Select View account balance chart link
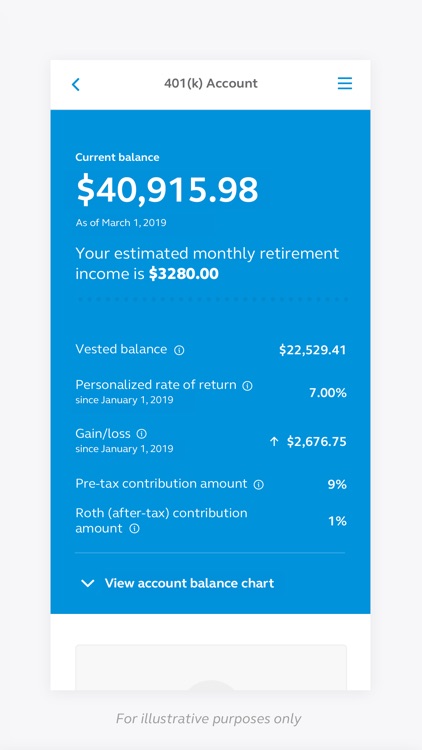This screenshot has height=750, width=422. [189, 583]
